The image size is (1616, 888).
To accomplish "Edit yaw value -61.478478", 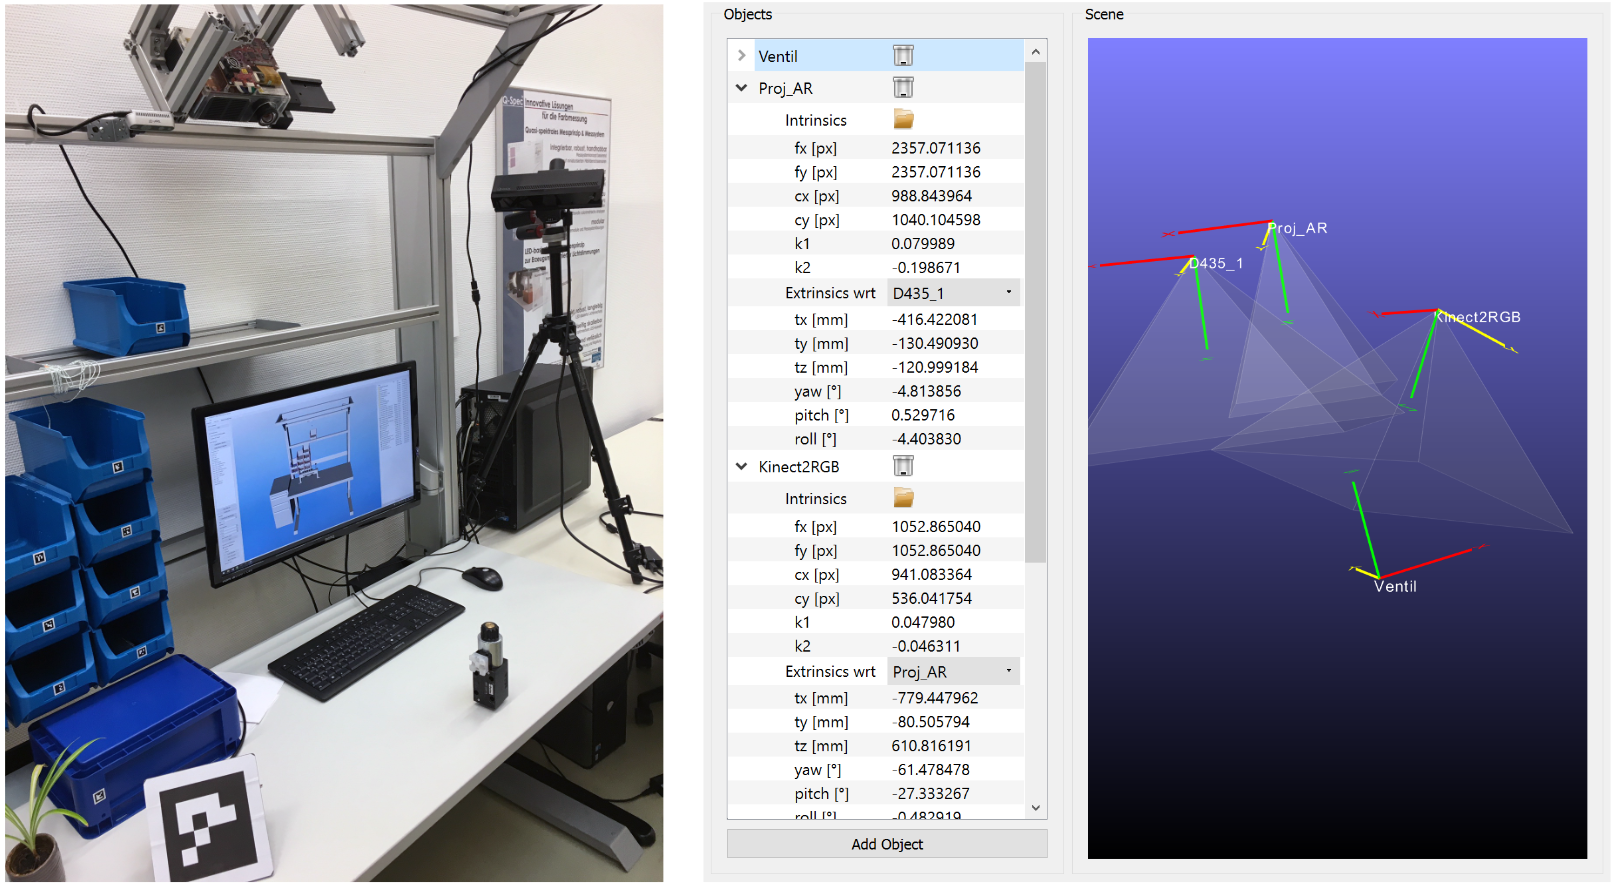I will tap(931, 770).
